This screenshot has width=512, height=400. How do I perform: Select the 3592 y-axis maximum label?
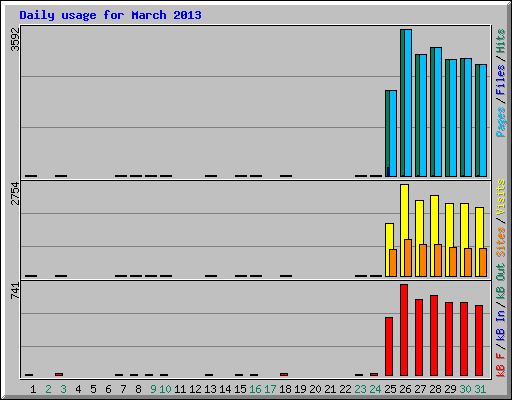15,40
